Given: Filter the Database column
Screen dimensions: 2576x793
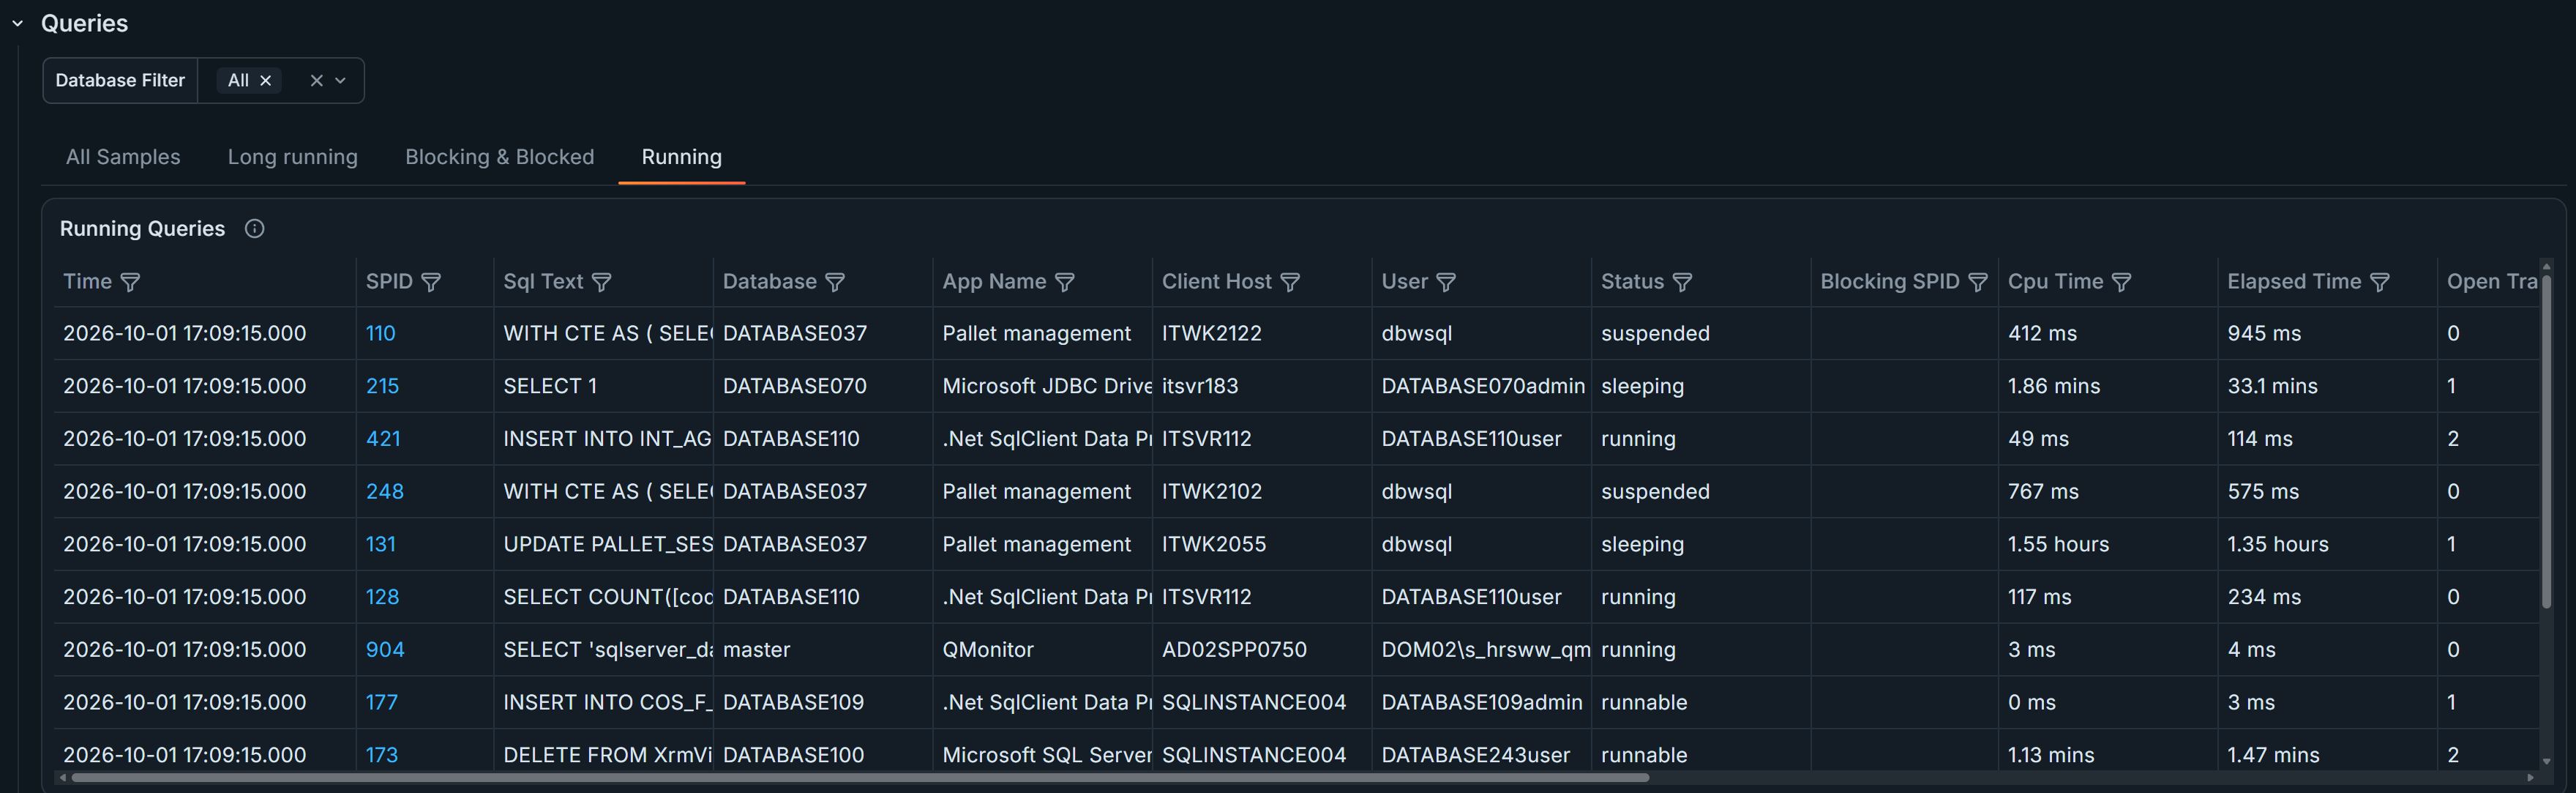Looking at the screenshot, I should pyautogui.click(x=835, y=283).
